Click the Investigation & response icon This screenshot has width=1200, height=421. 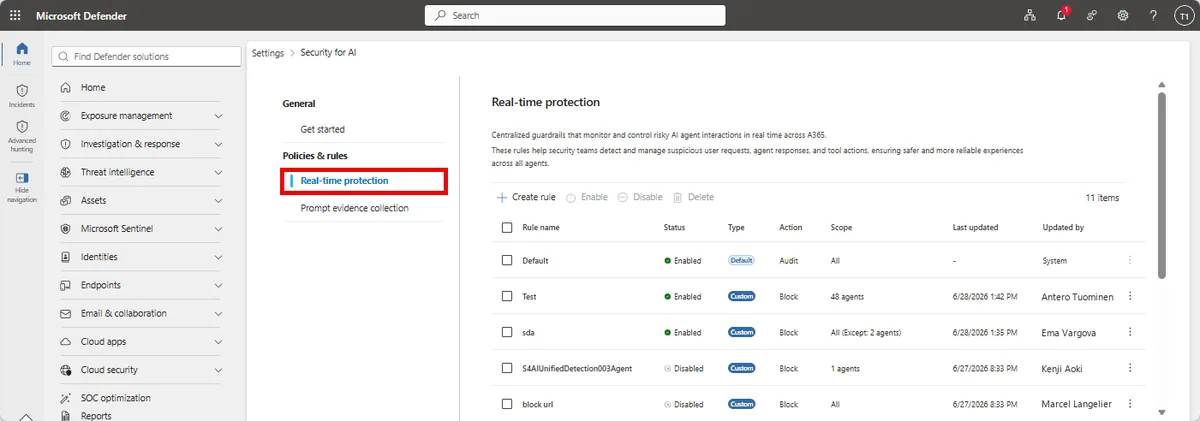click(66, 144)
